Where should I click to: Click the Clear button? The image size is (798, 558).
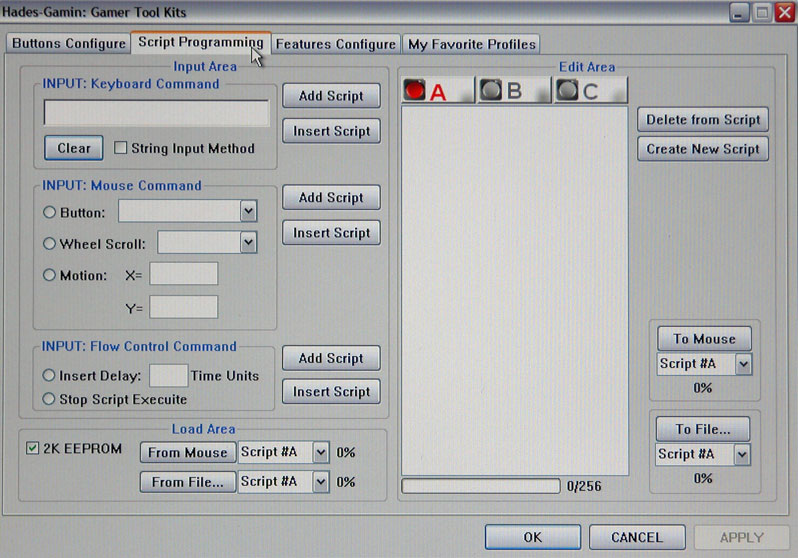(x=74, y=148)
